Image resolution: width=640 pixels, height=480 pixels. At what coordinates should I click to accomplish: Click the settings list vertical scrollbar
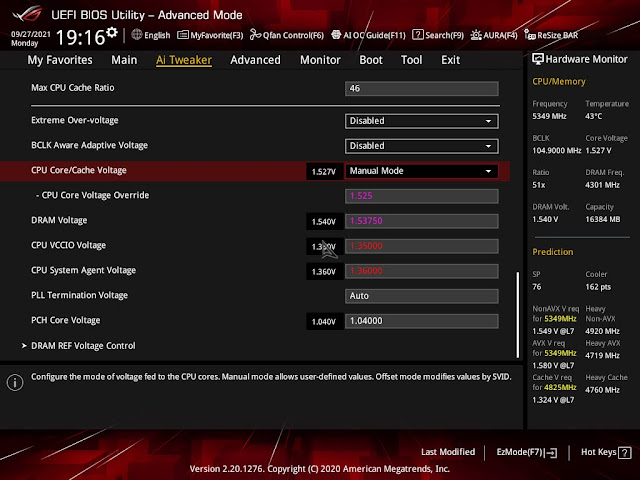coord(518,315)
